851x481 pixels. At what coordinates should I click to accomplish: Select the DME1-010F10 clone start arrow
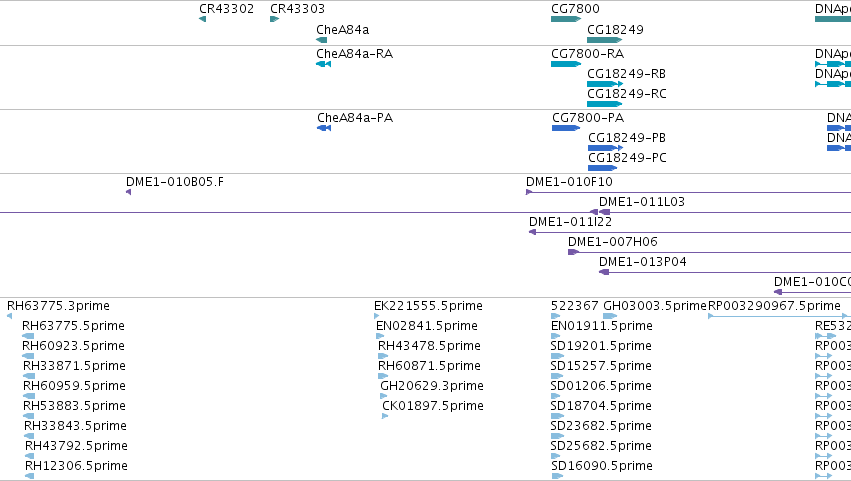click(529, 192)
